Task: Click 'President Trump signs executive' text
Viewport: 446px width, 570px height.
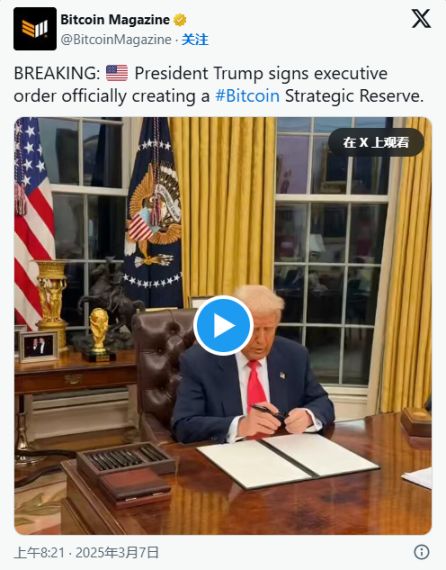Action: click(x=261, y=73)
